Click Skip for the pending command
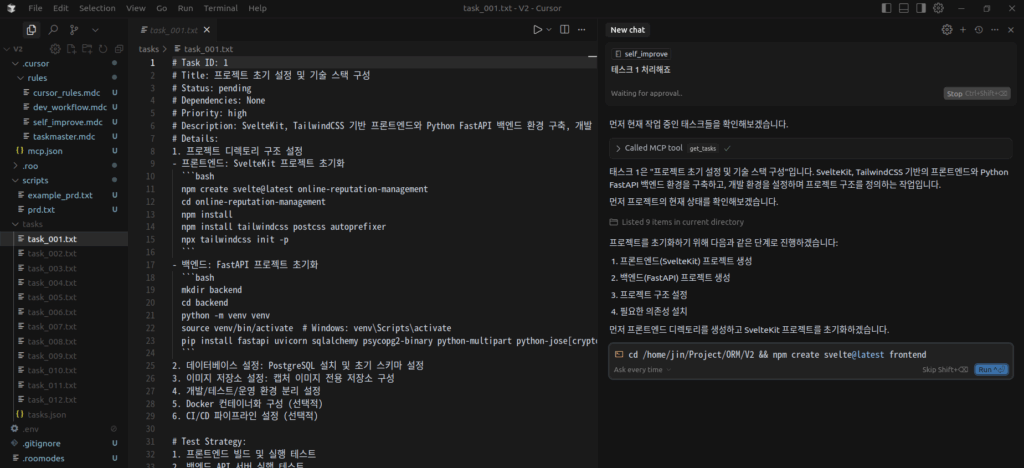Viewport: 1024px width, 468px height. pyautogui.click(x=945, y=369)
